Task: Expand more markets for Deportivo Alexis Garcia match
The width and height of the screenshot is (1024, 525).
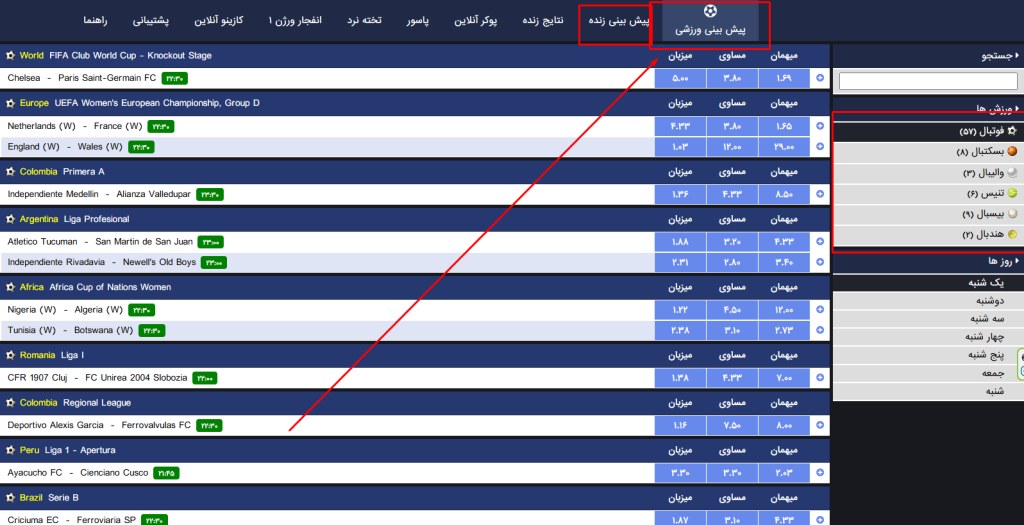Action: 820,425
